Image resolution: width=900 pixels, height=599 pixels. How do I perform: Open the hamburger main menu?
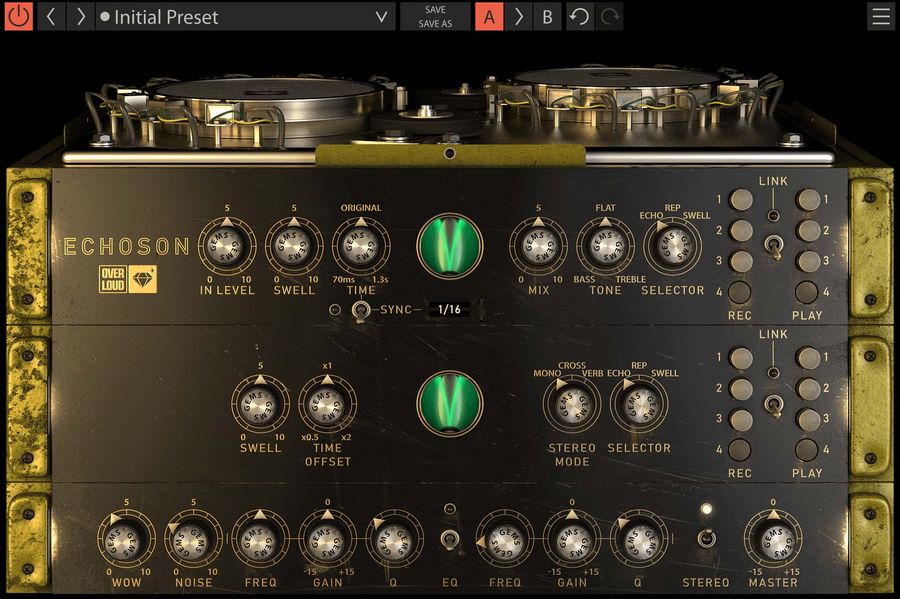tap(881, 17)
